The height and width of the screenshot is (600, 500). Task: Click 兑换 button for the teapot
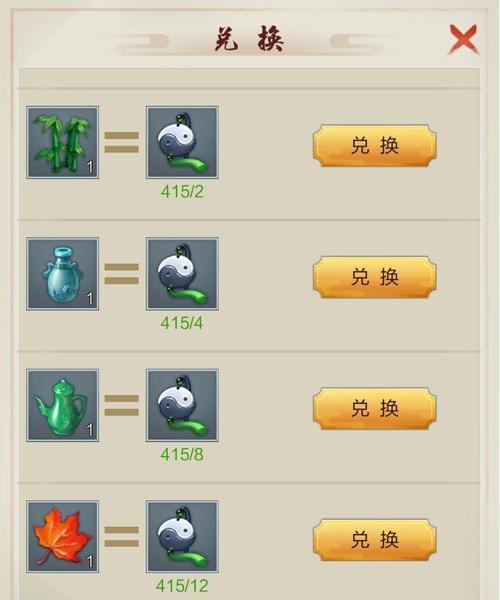coord(375,408)
